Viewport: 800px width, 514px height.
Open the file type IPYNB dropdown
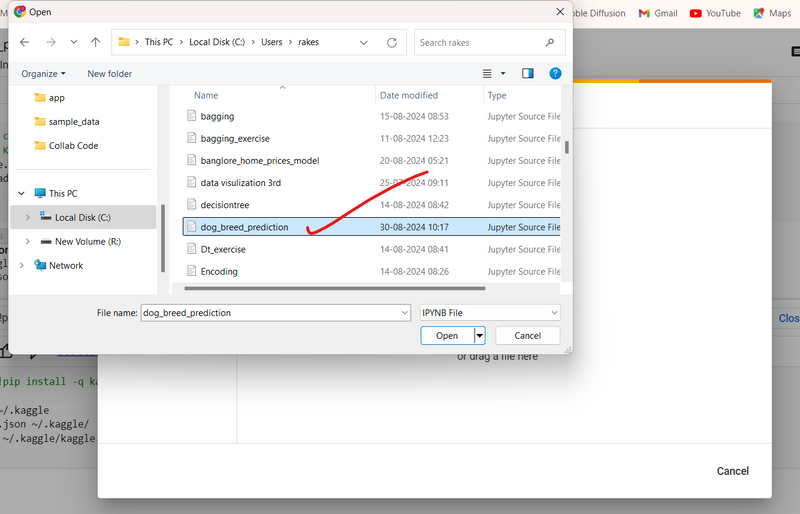(489, 312)
